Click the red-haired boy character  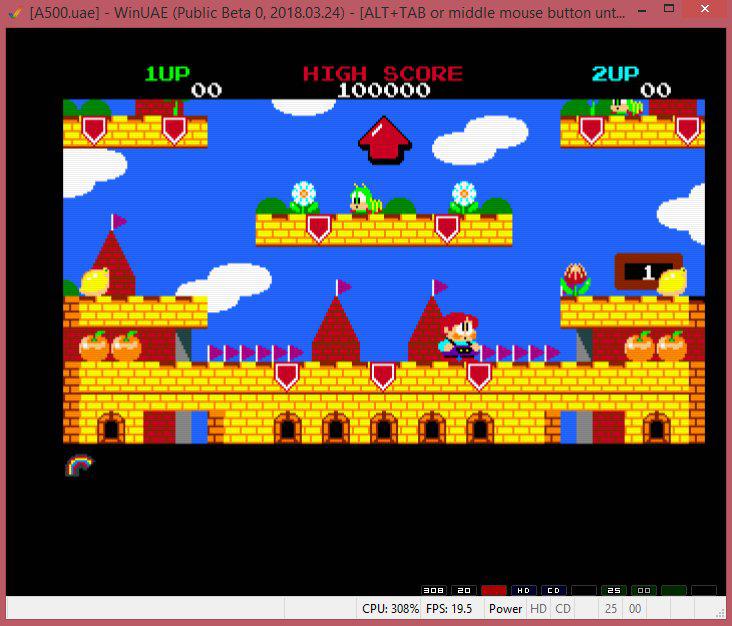[459, 336]
